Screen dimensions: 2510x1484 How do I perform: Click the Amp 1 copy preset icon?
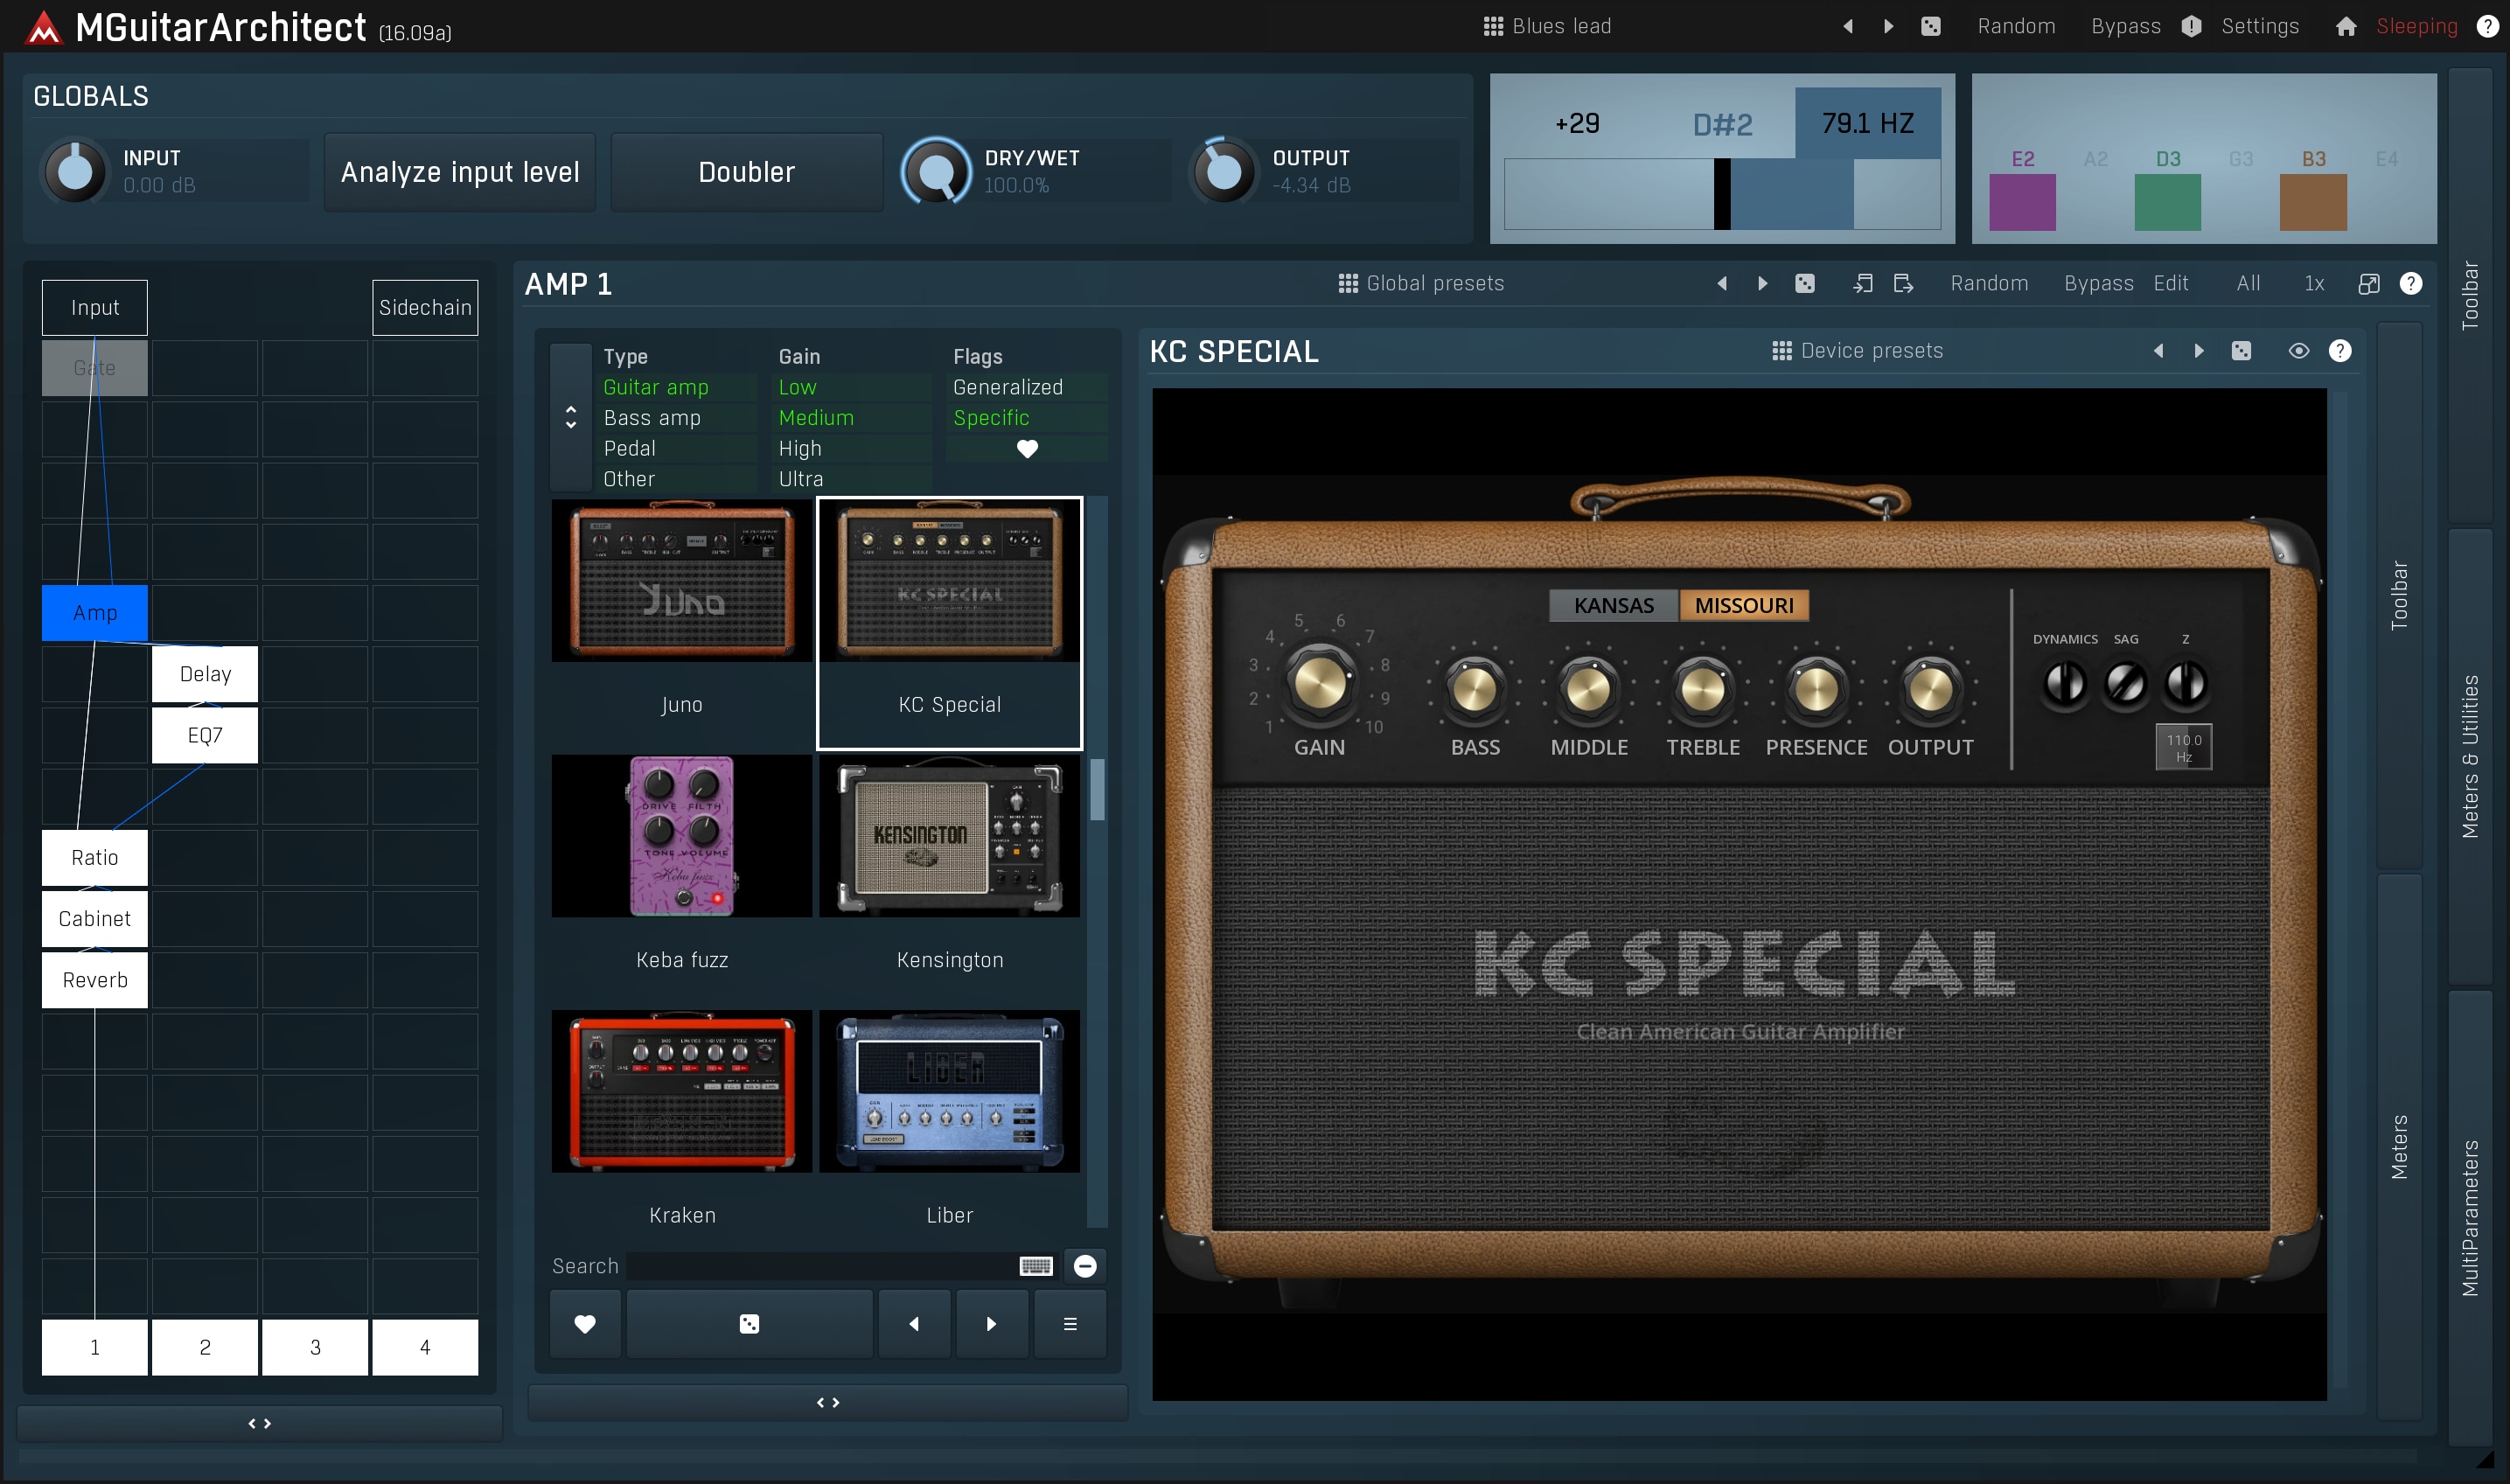(1862, 284)
